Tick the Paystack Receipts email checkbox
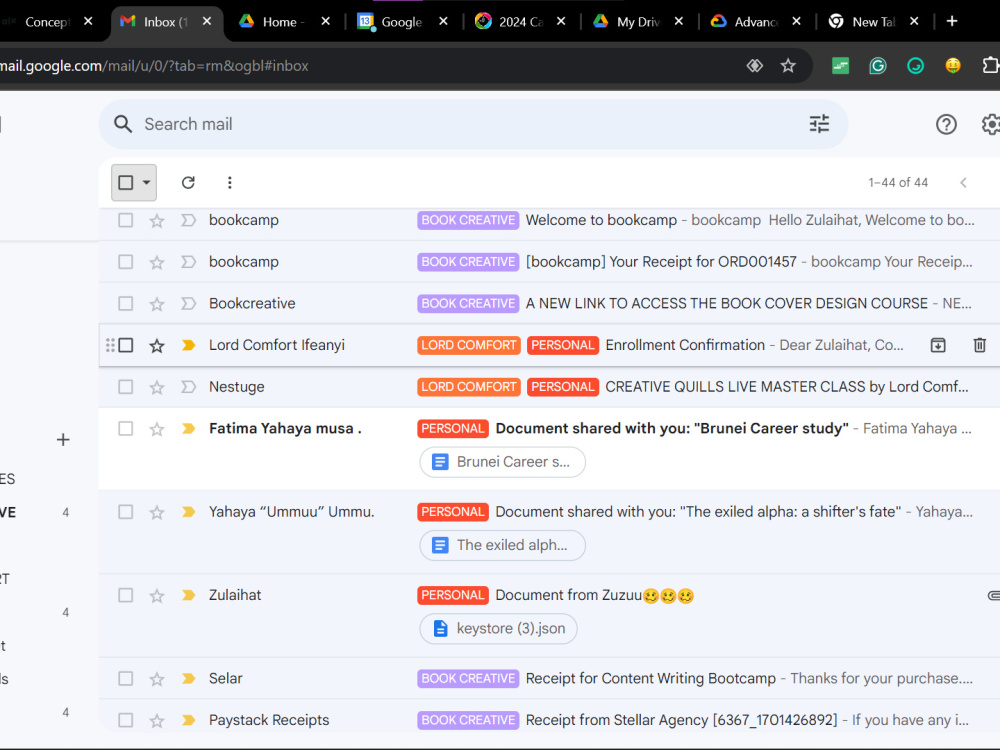 coord(126,720)
